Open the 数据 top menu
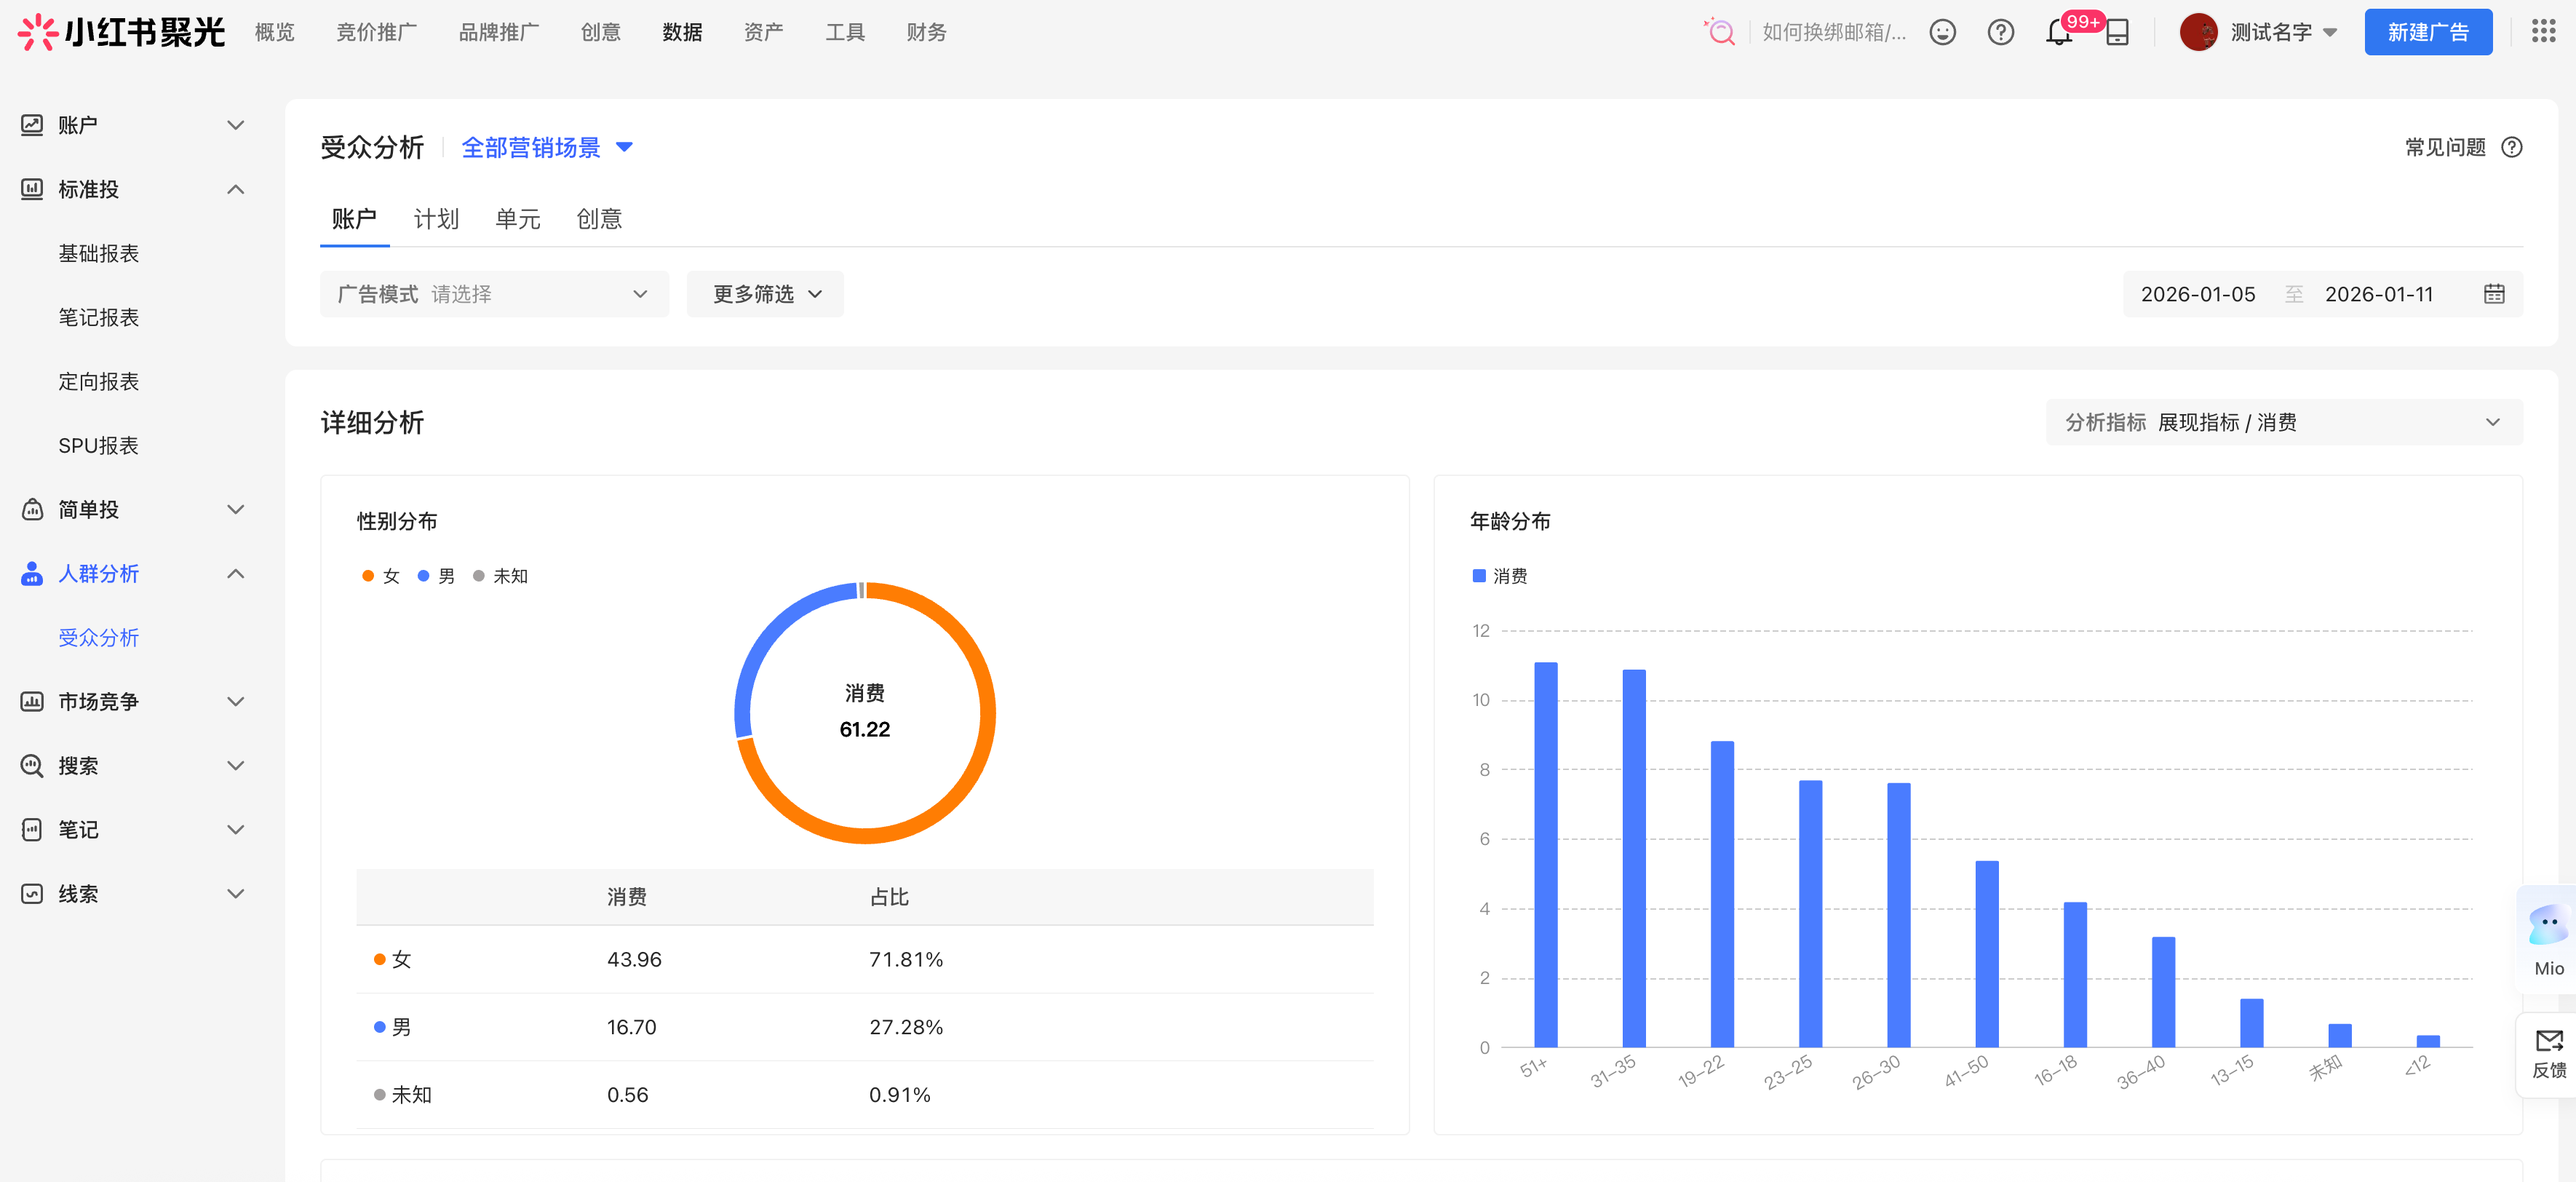The image size is (2576, 1182). (683, 32)
